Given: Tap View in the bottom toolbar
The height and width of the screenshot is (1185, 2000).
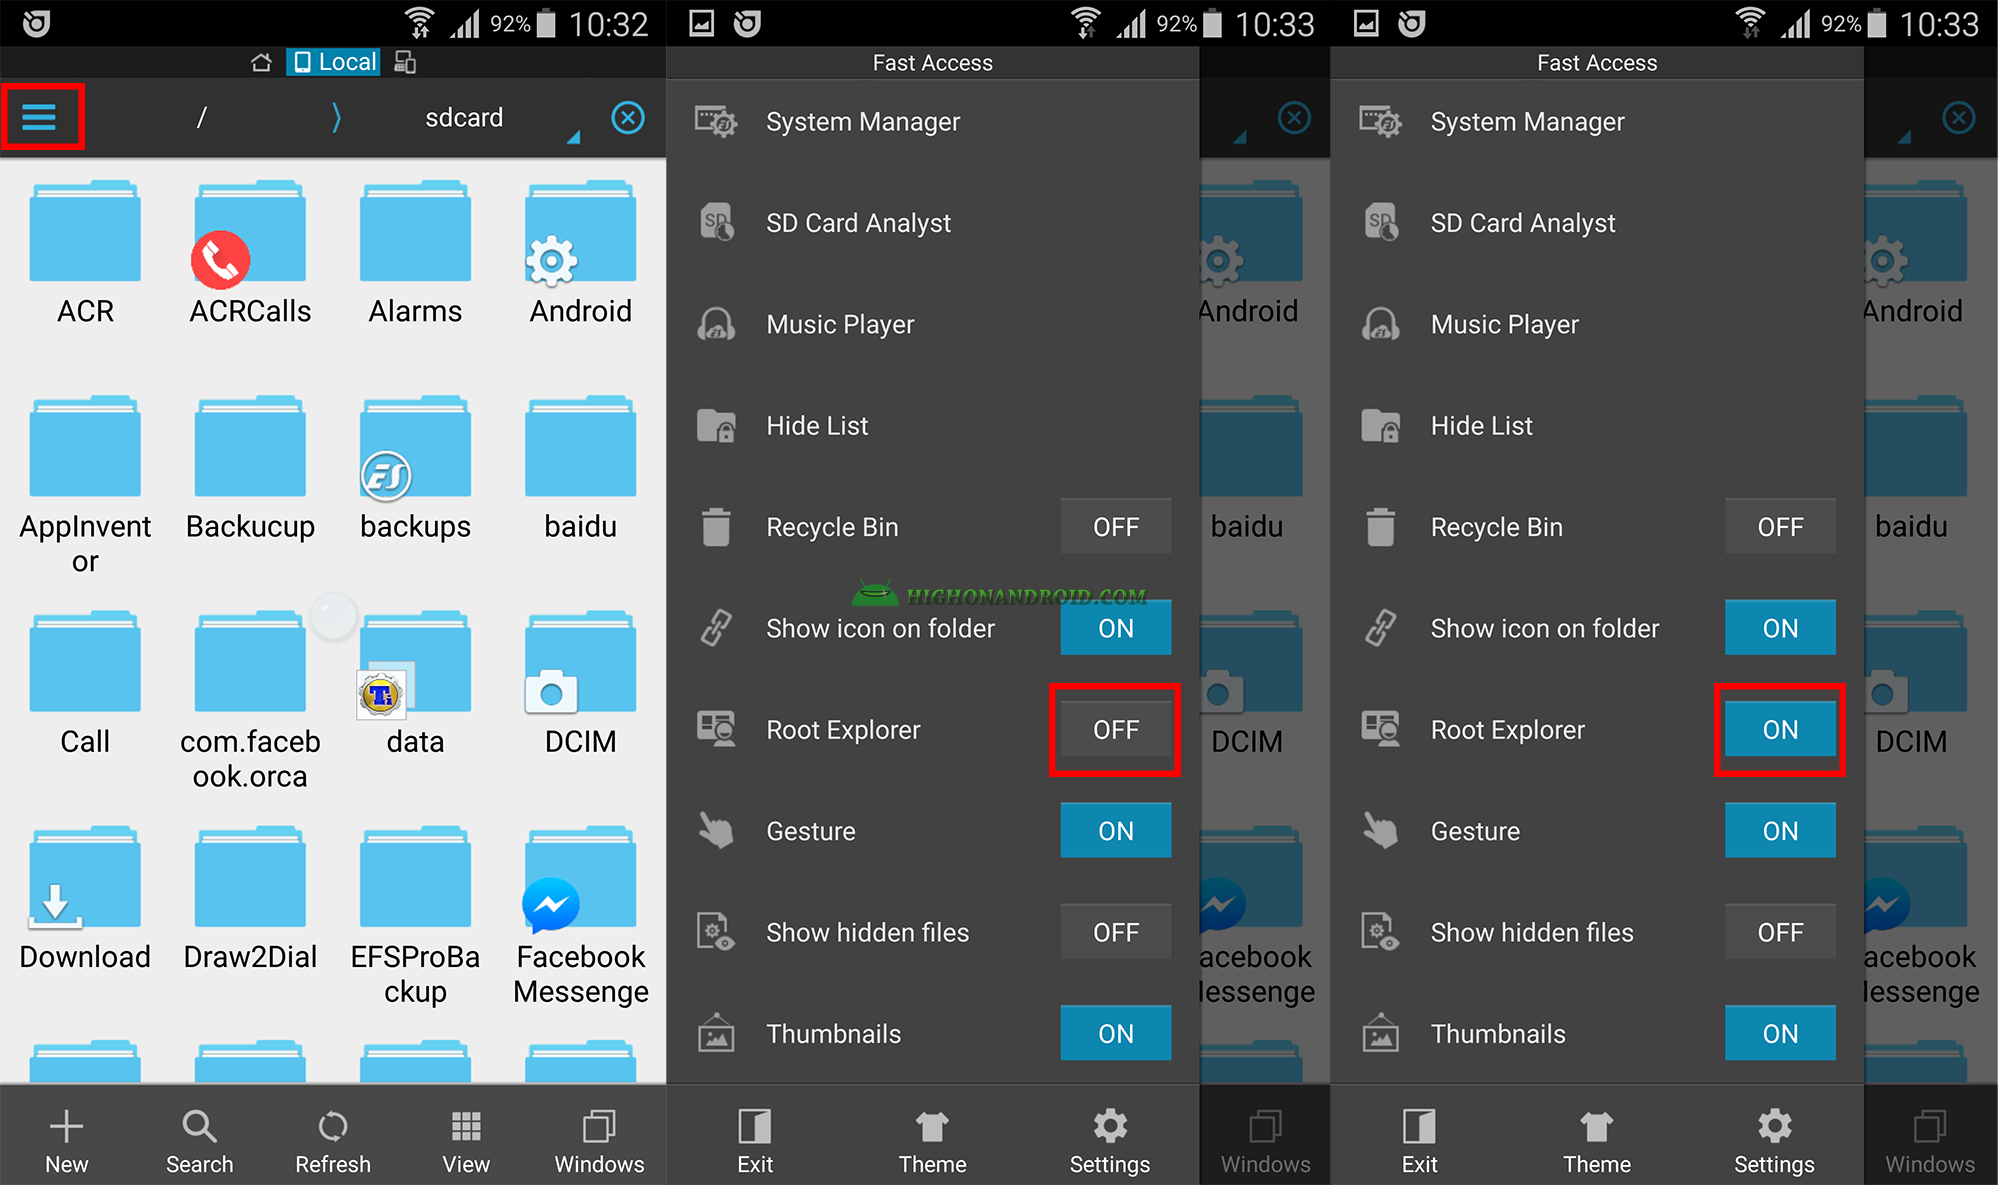Looking at the screenshot, I should (466, 1141).
